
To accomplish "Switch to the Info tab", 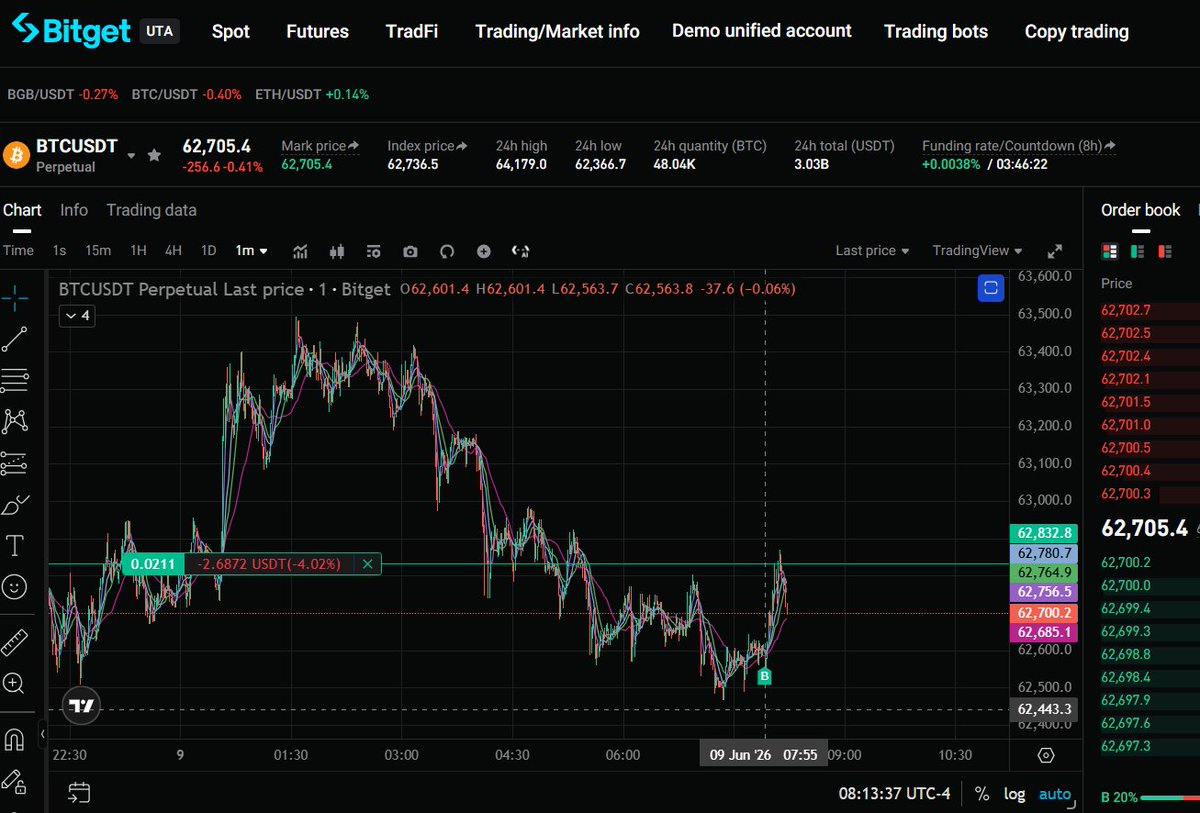I will (74, 210).
